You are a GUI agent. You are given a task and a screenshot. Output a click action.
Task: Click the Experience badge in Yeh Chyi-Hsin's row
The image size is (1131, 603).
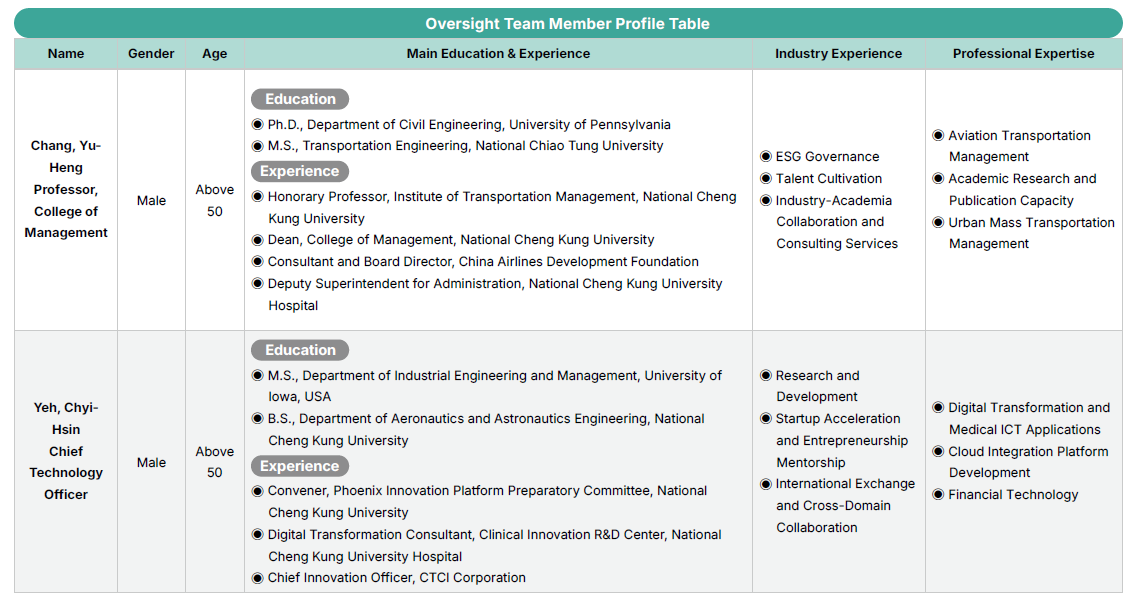(300, 466)
